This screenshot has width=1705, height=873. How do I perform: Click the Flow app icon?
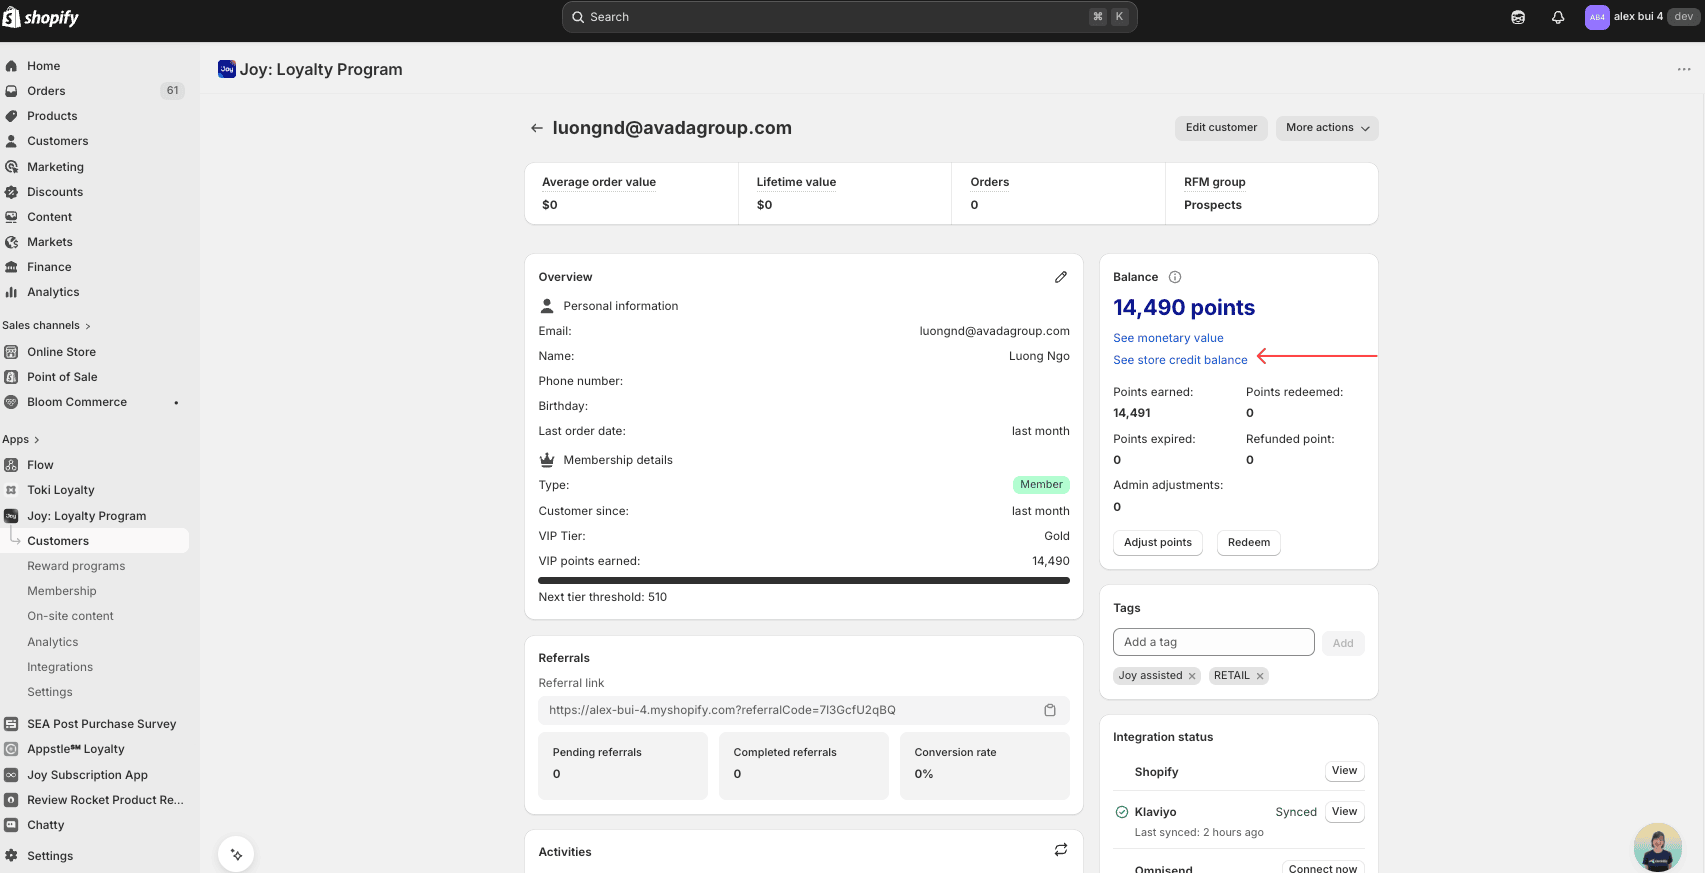tap(11, 465)
